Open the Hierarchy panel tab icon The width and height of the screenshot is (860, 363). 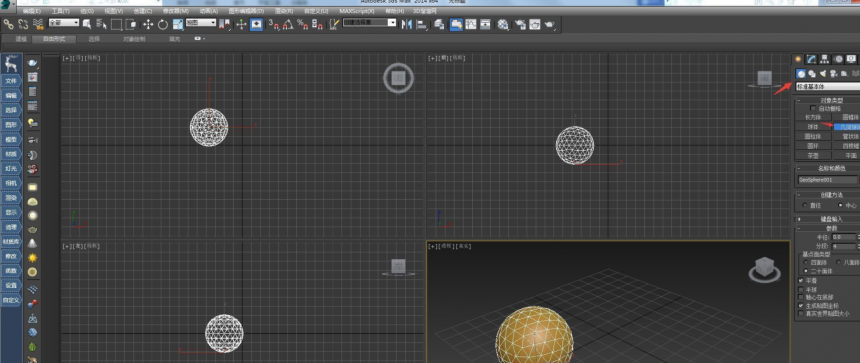(824, 59)
